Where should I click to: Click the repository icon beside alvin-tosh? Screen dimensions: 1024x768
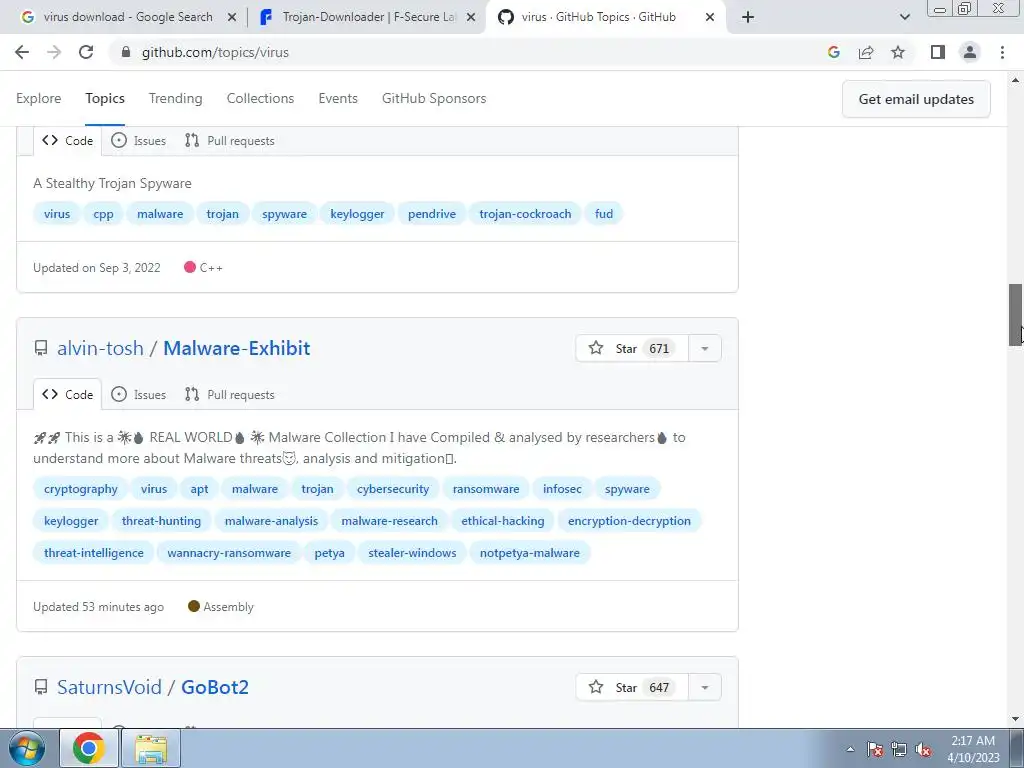pos(41,348)
